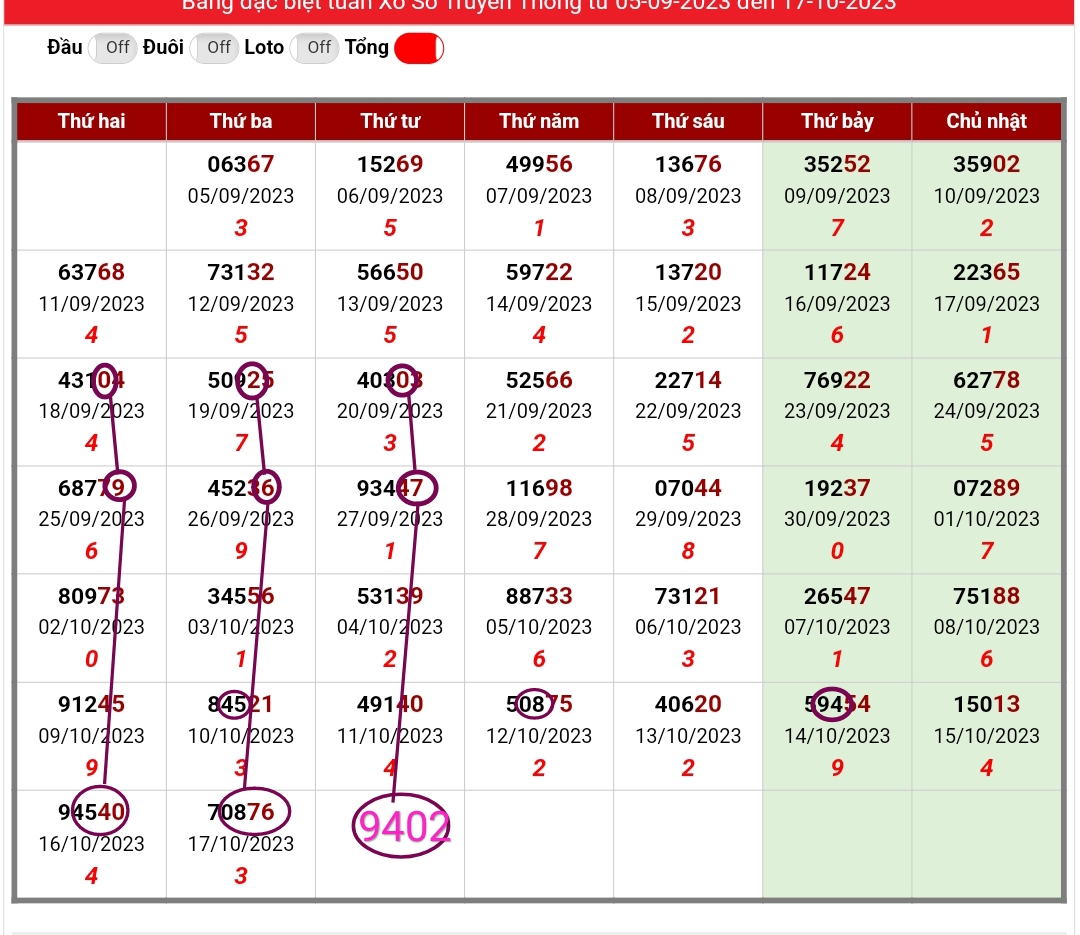Click result 70876 dated 17/10/2023
This screenshot has height=935, width=1080.
point(241,812)
